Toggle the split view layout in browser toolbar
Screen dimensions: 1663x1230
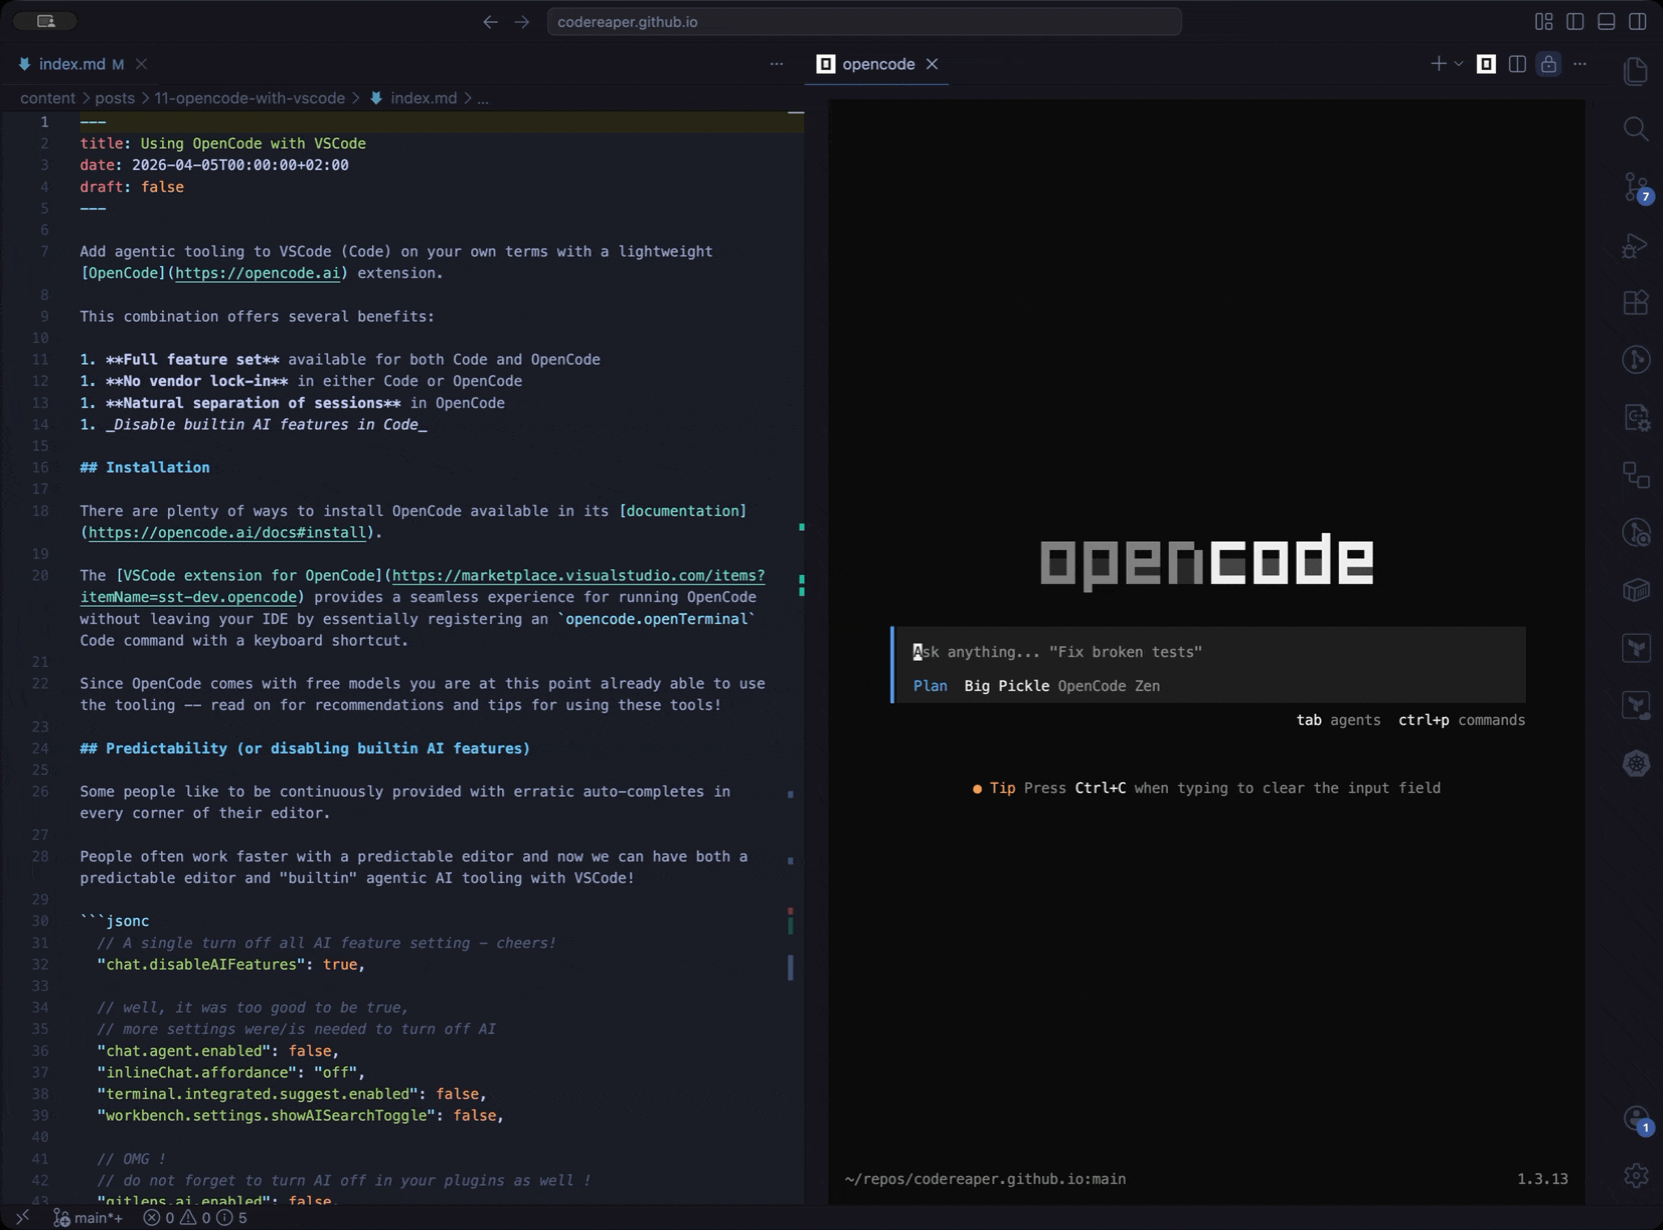[x=1573, y=21]
